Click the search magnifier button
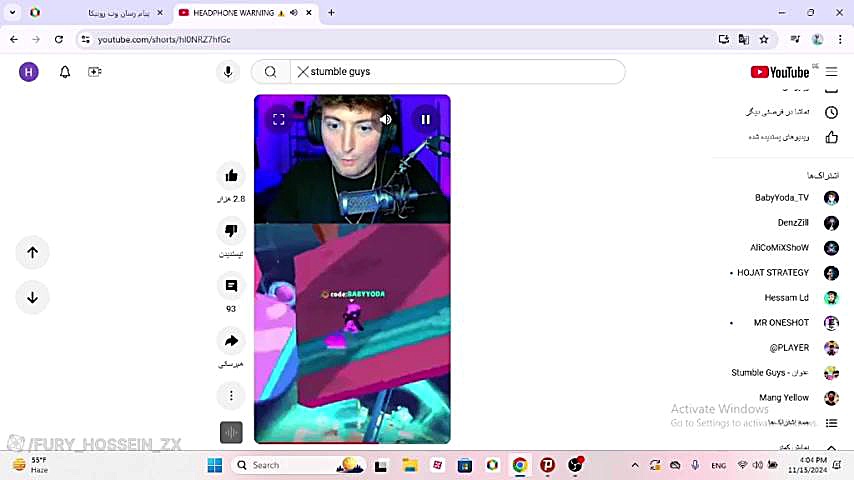Viewport: 854px width, 480px height. 270,71
